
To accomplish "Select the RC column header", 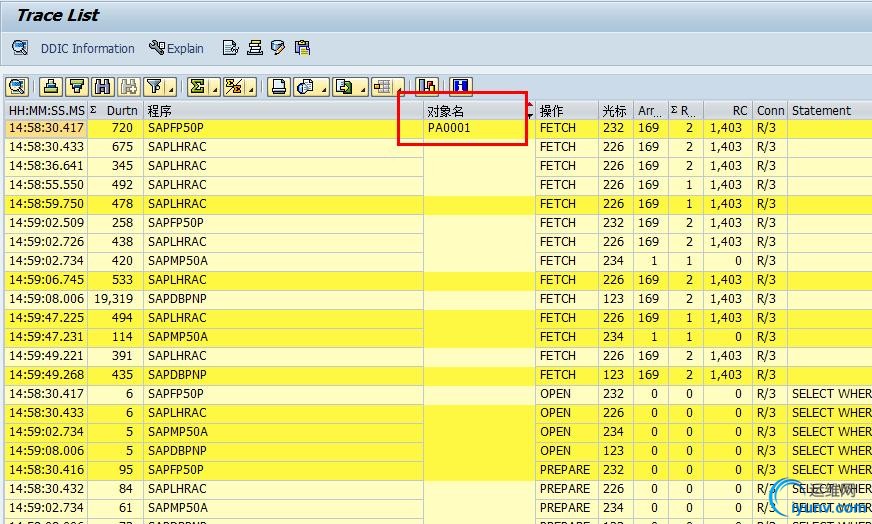I will pyautogui.click(x=727, y=111).
